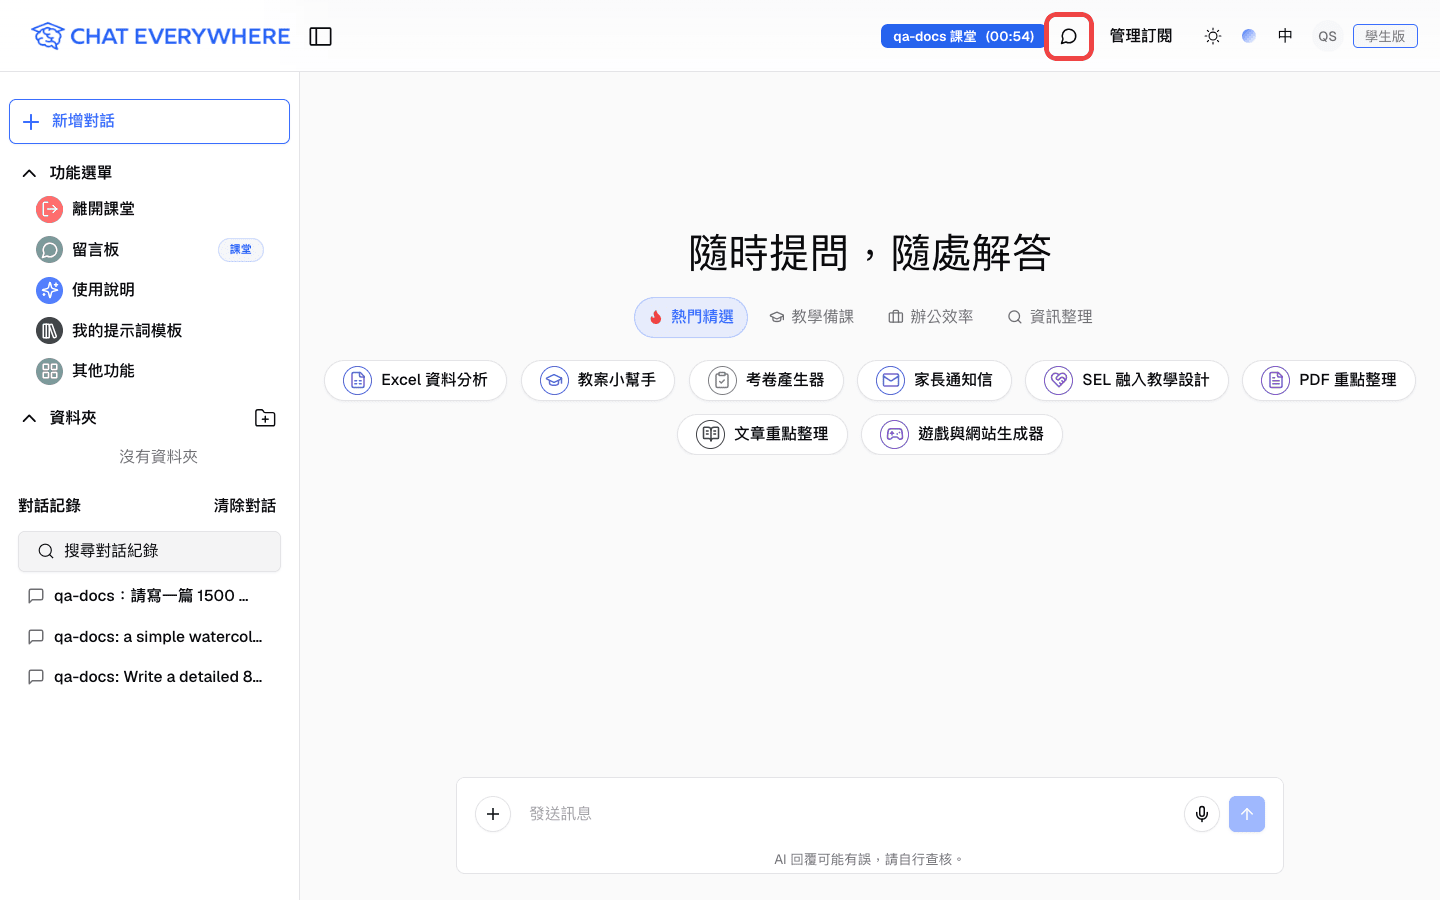This screenshot has height=900, width=1440.
Task: Click plus attachment button in message box
Action: click(493, 814)
